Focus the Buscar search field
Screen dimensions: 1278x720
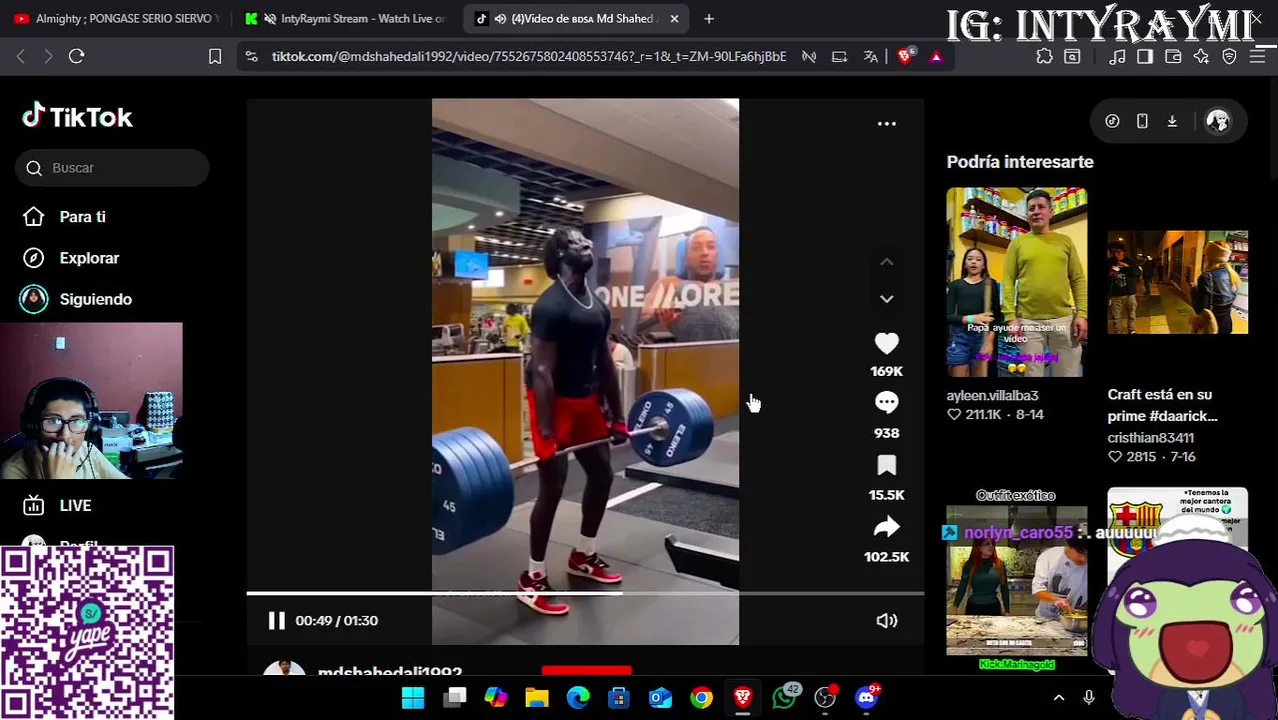click(112, 168)
